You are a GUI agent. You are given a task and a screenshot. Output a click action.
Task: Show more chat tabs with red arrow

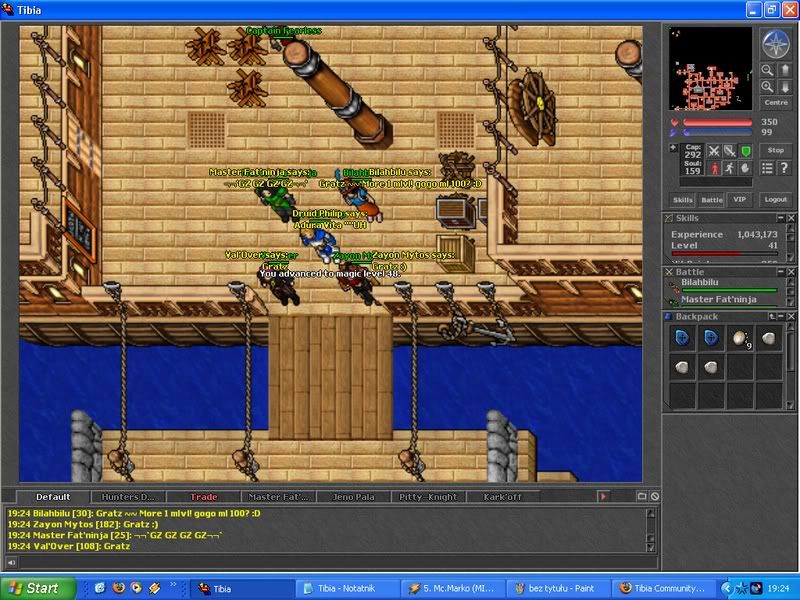click(x=603, y=496)
